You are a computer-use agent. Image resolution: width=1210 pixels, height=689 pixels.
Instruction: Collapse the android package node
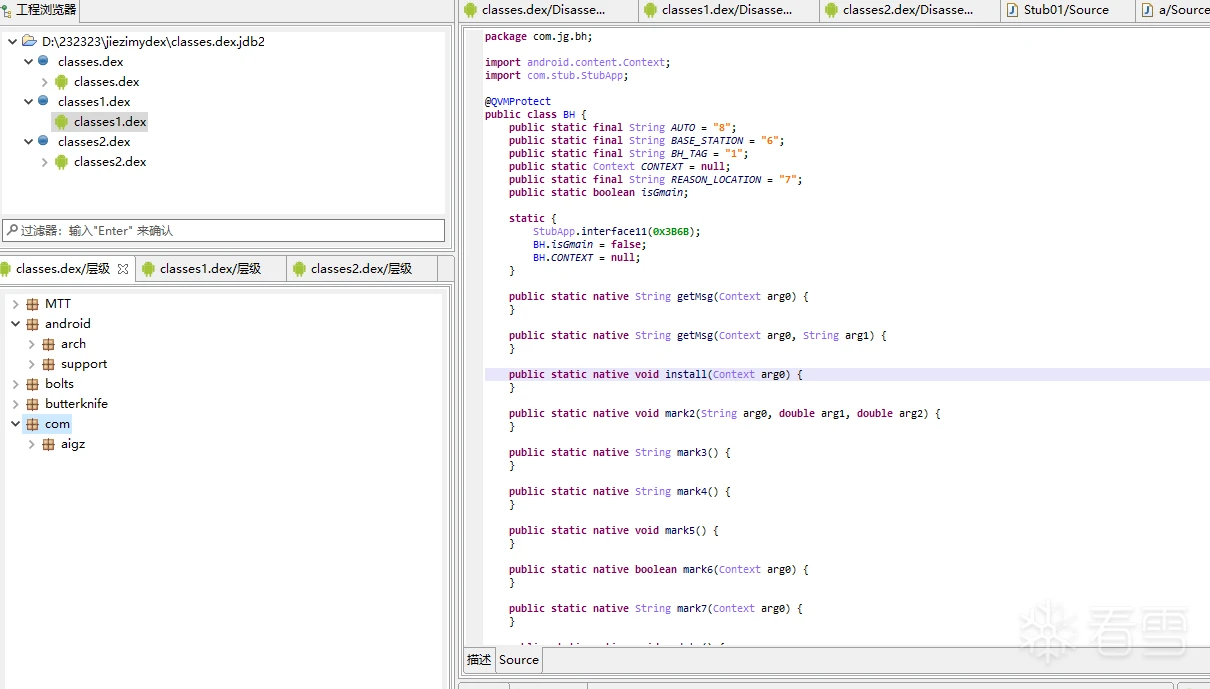point(16,324)
